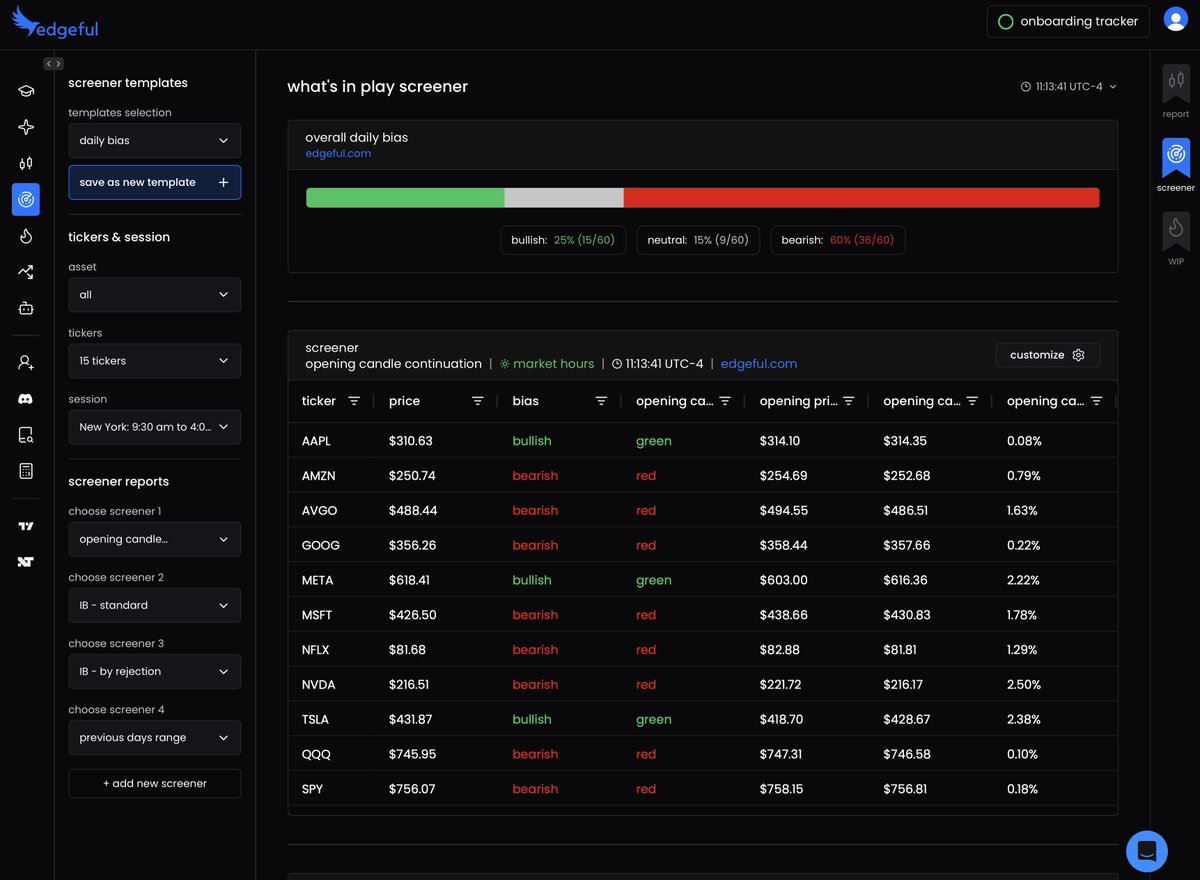Filter the bias column
1200x880 pixels.
point(601,401)
